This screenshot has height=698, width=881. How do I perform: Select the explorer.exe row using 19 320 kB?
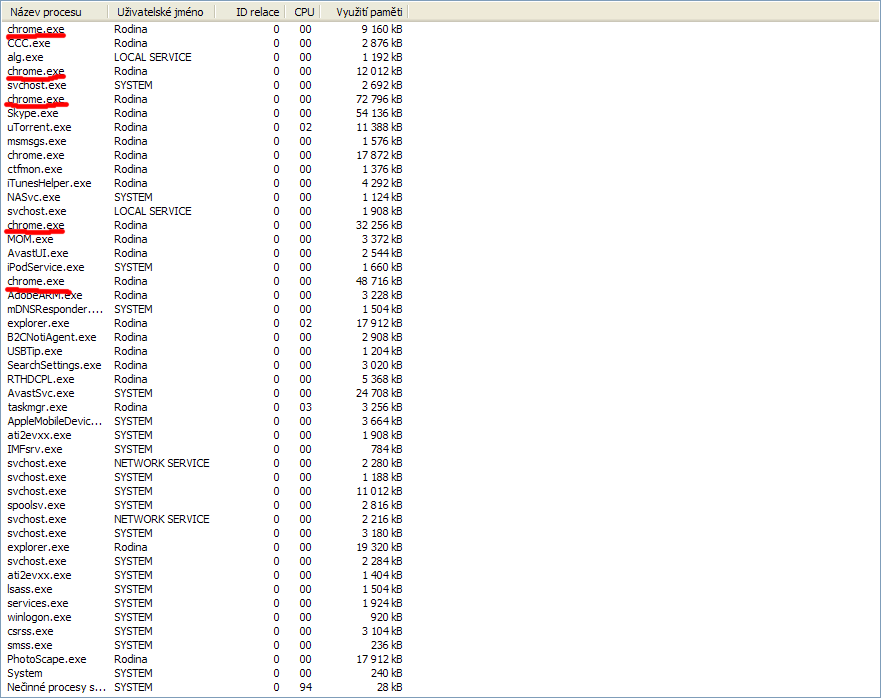click(38, 547)
